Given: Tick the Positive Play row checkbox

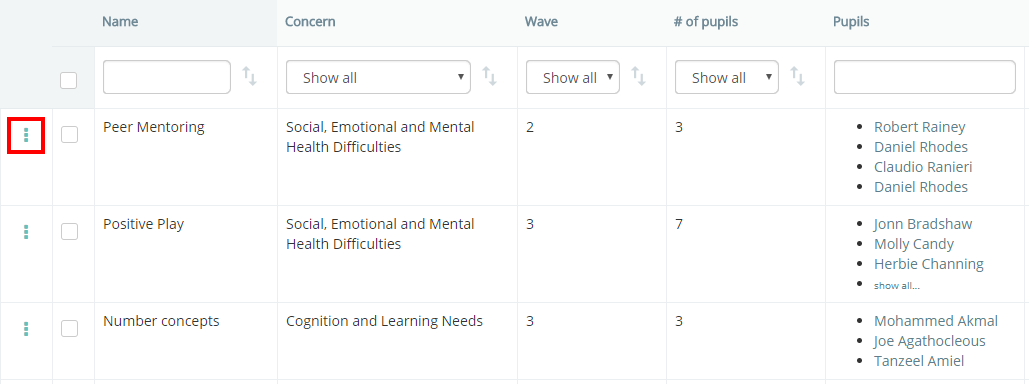Looking at the screenshot, I should [69, 231].
